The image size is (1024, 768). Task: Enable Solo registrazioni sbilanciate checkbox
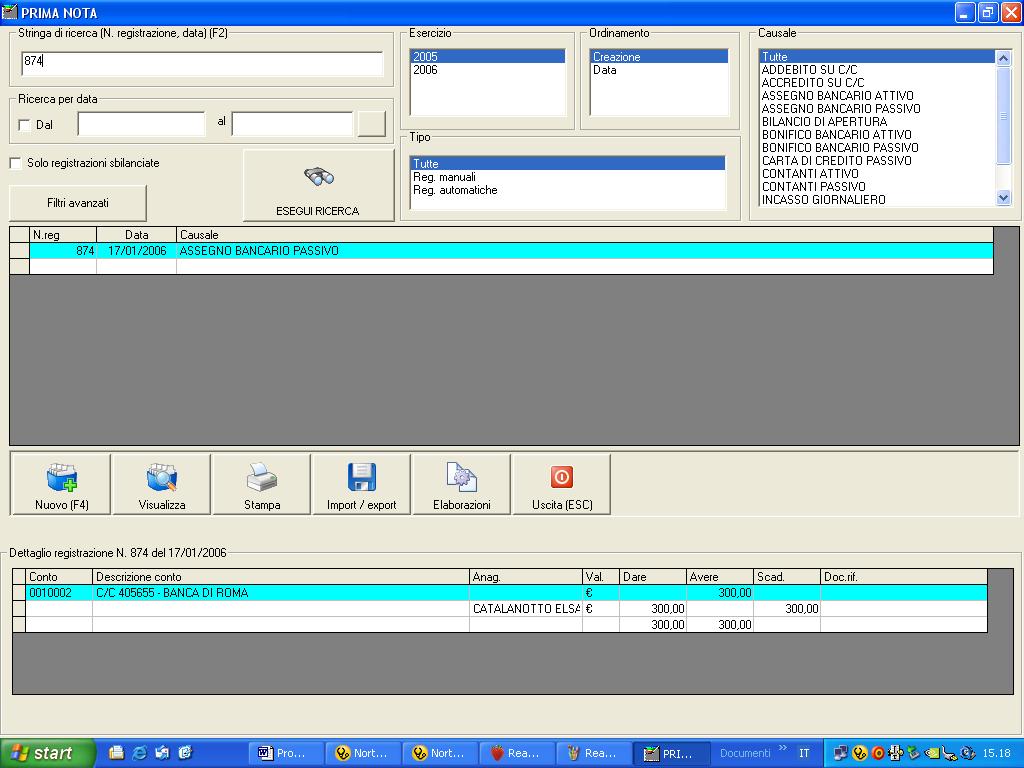point(16,163)
